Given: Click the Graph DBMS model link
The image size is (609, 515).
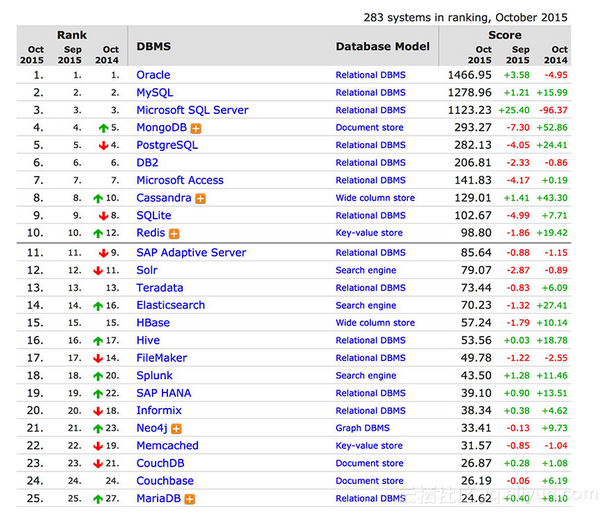Looking at the screenshot, I should (362, 428).
